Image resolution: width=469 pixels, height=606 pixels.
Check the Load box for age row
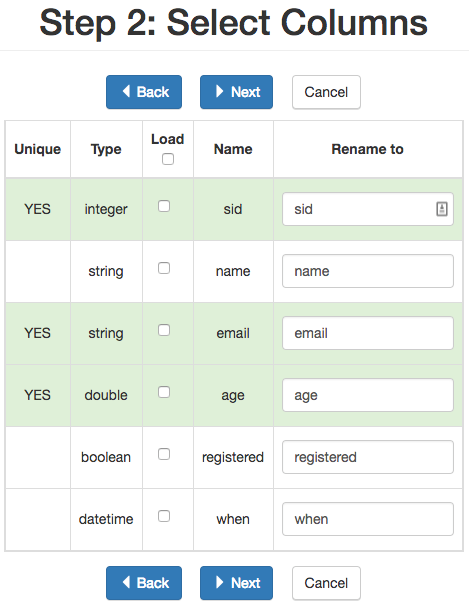[164, 392]
